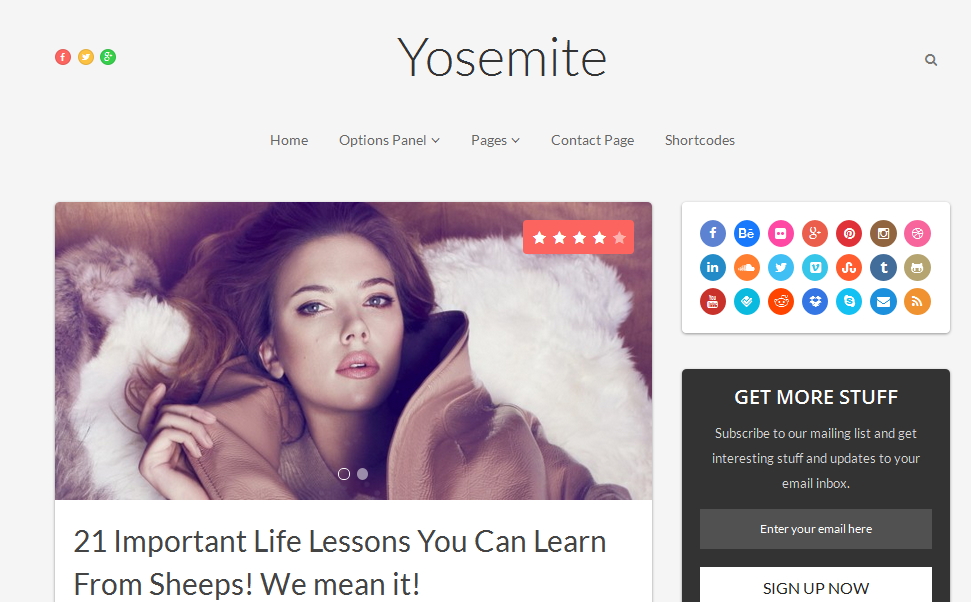971x602 pixels.
Task: Open the Shortcodes menu item
Action: (x=700, y=141)
